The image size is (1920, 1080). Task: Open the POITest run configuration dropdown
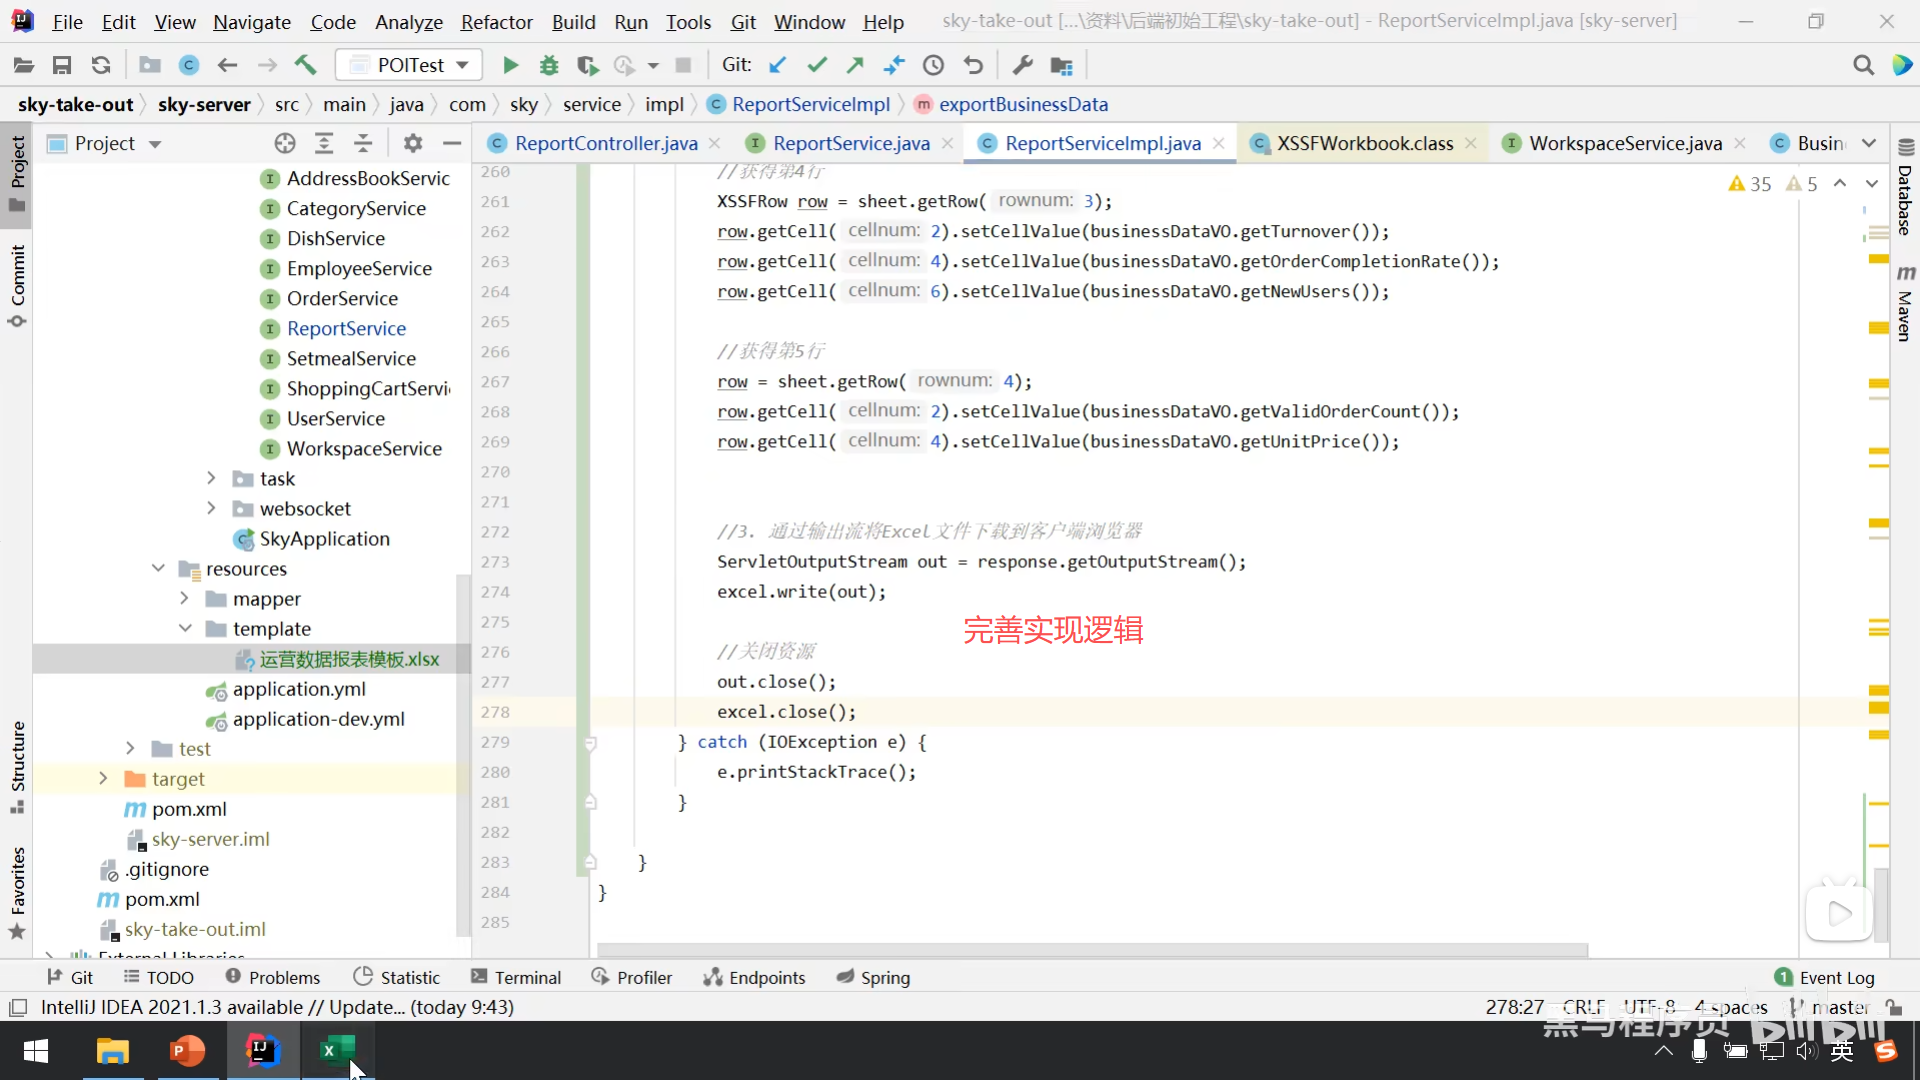tap(410, 65)
